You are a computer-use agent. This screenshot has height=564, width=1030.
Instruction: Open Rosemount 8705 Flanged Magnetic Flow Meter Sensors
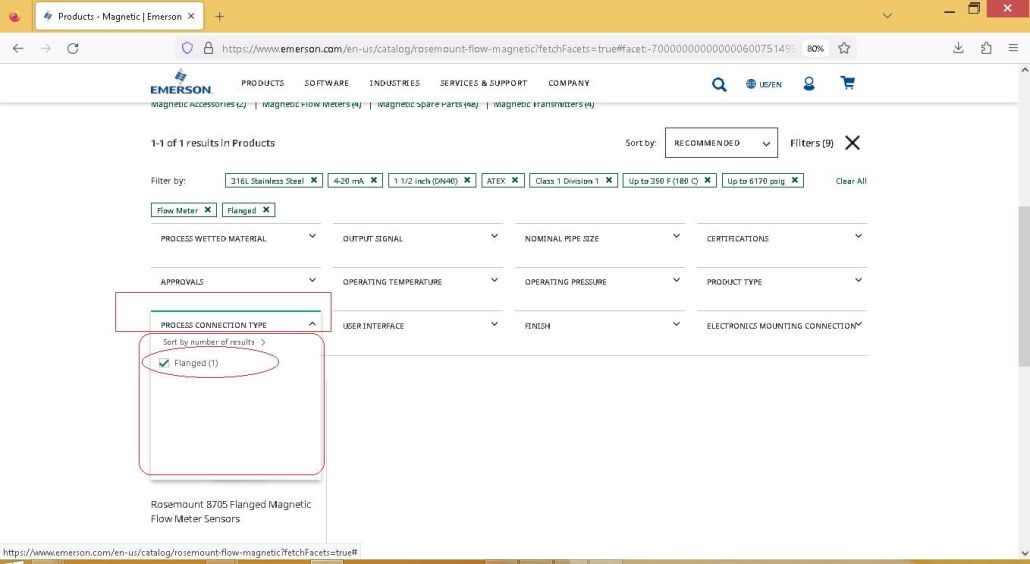click(231, 511)
